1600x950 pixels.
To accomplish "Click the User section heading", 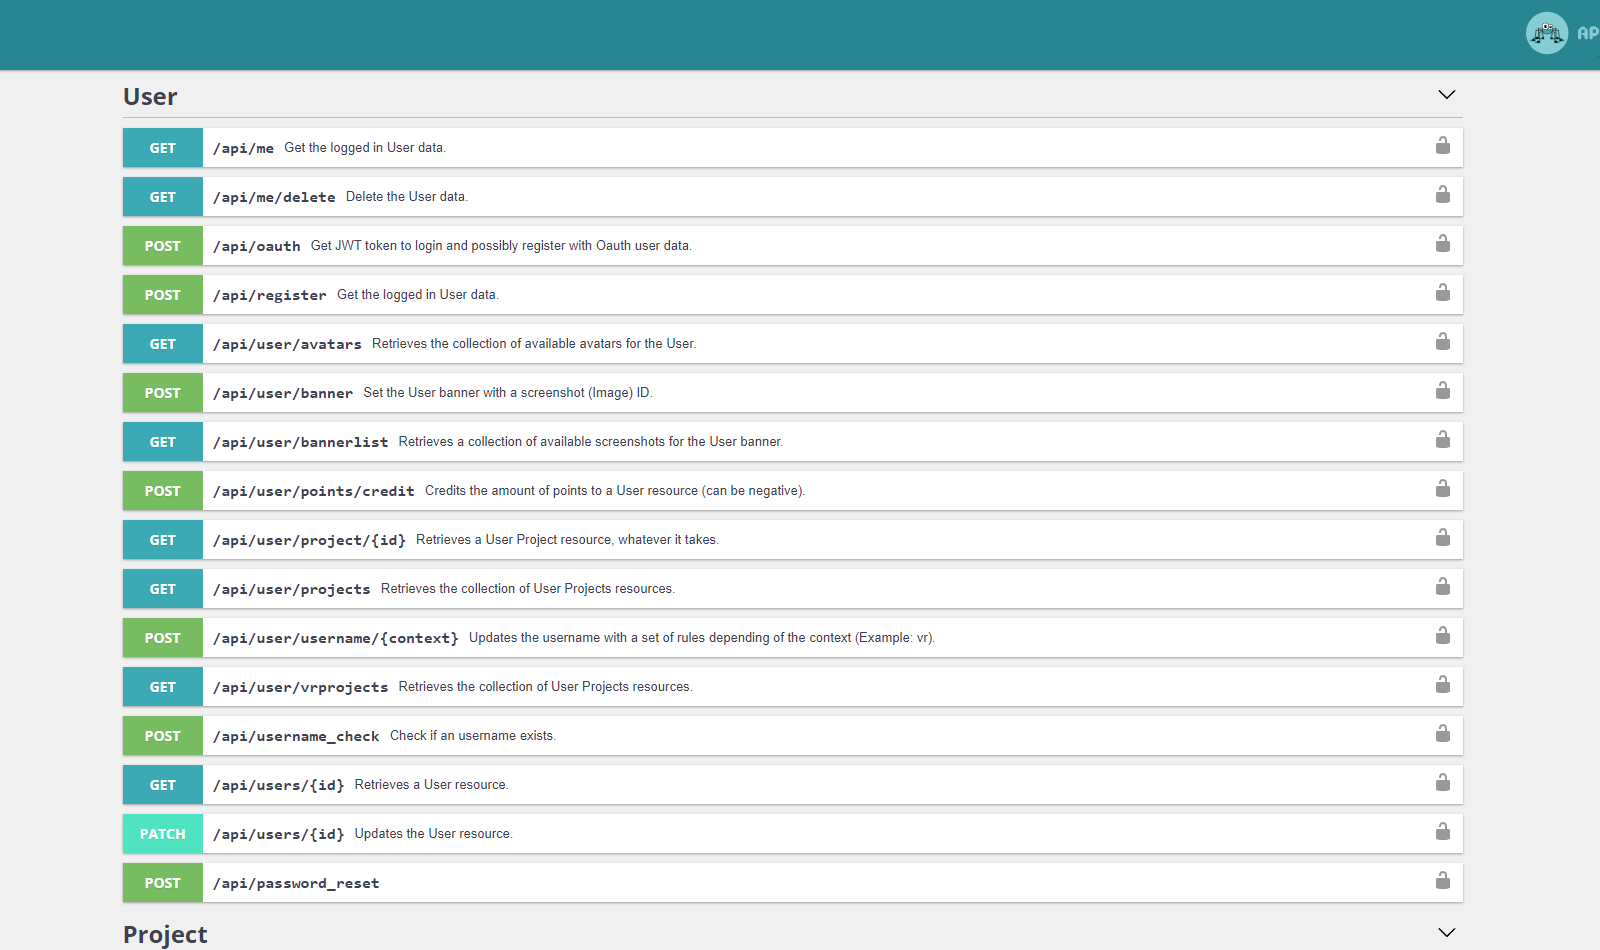I will [x=150, y=97].
